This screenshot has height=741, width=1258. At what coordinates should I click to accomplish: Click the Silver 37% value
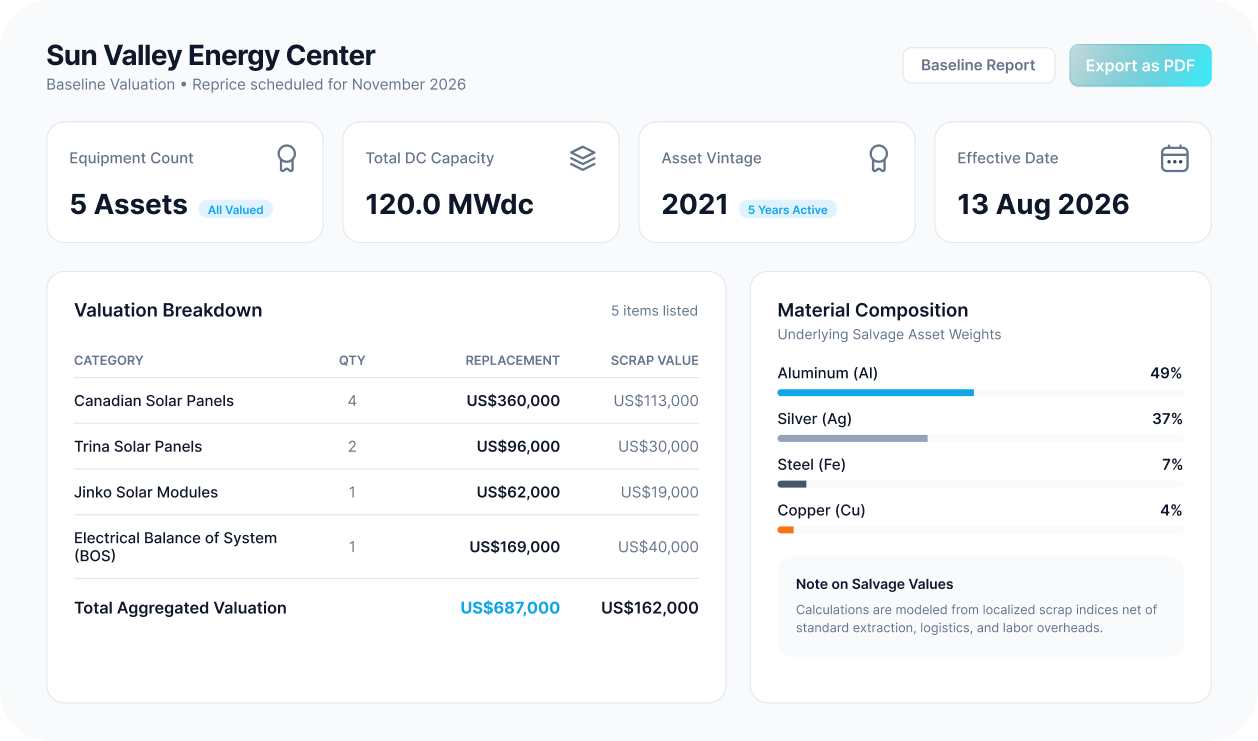1167,419
